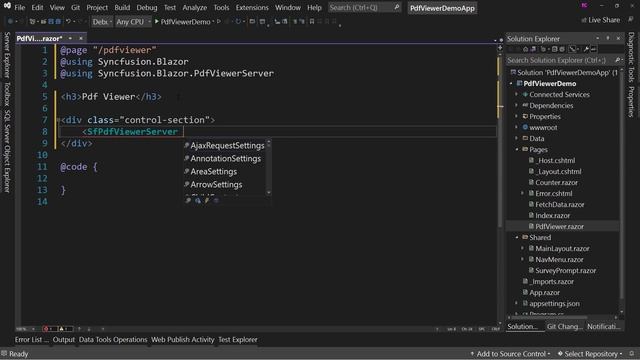Click the error count icon below the editor
The width and height of the screenshot is (640, 360).
click(x=45, y=329)
